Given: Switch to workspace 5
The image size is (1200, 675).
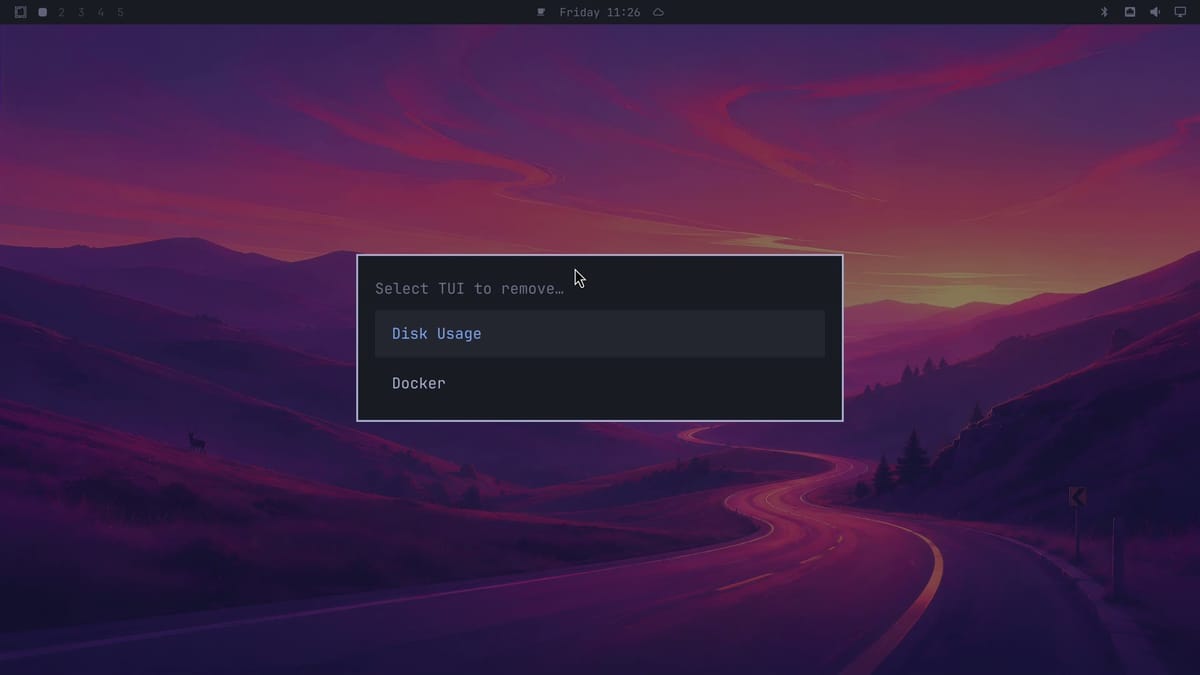Looking at the screenshot, I should [x=121, y=12].
